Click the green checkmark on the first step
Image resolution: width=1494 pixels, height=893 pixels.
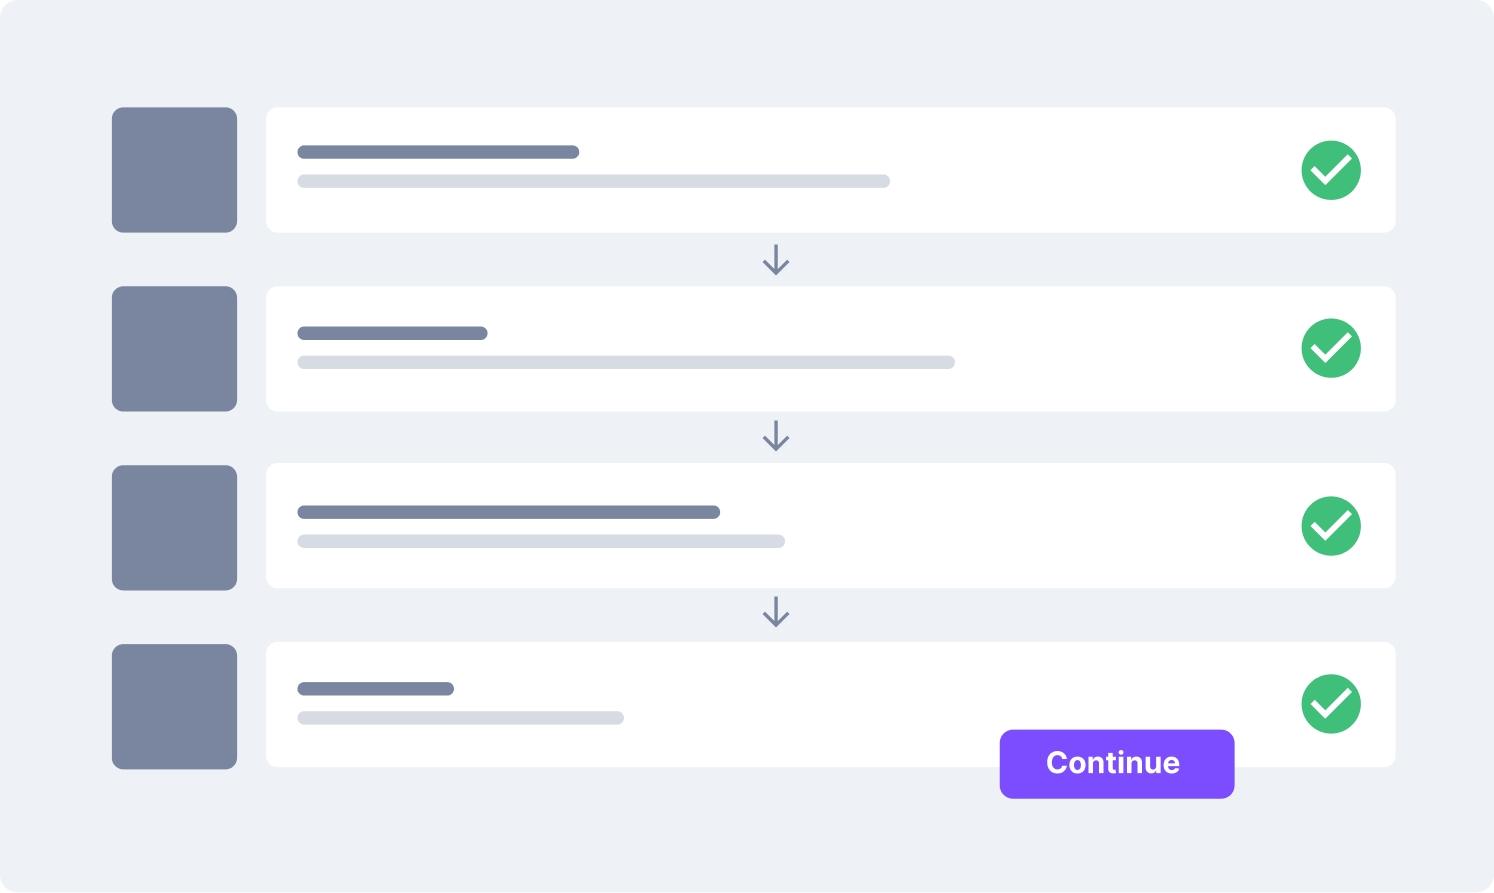pyautogui.click(x=1331, y=170)
